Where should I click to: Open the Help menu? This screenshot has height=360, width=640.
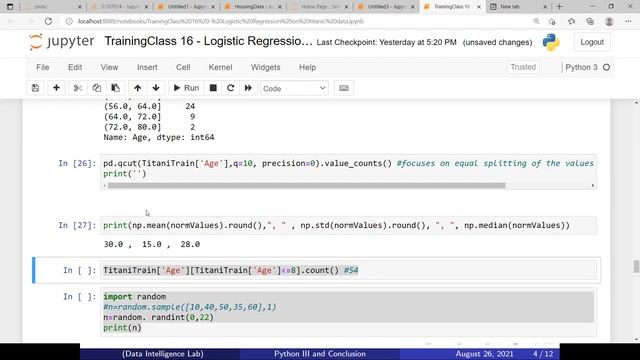point(307,67)
